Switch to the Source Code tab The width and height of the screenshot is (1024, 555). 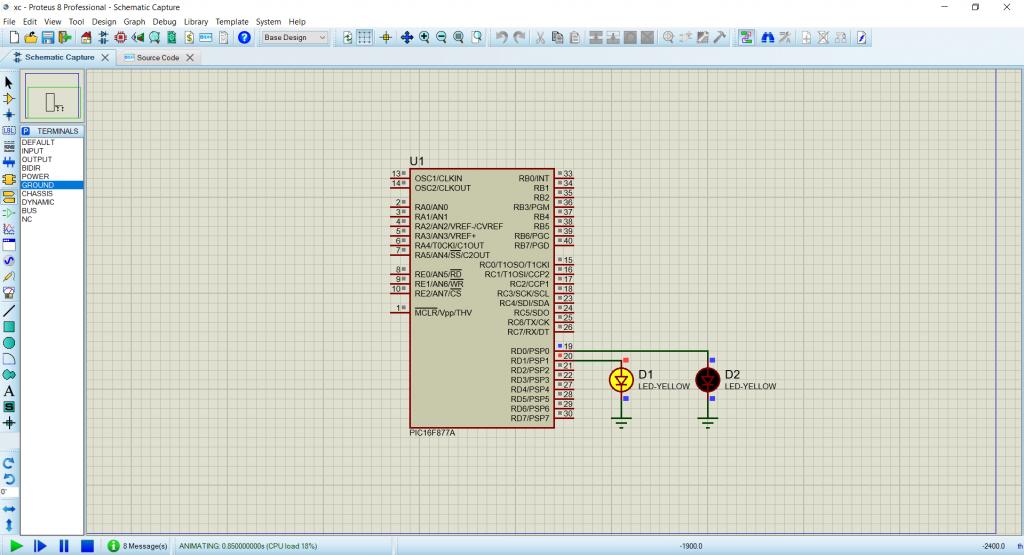click(x=157, y=57)
